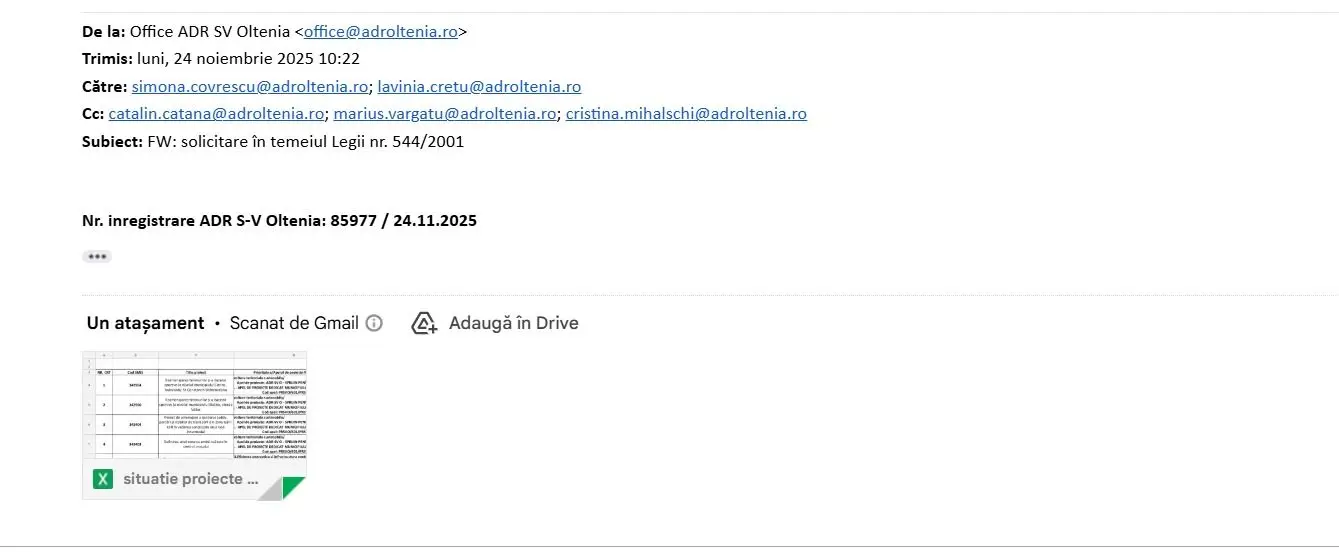1339x552 pixels.
Task: Click the green folded corner of attachment
Action: [293, 488]
